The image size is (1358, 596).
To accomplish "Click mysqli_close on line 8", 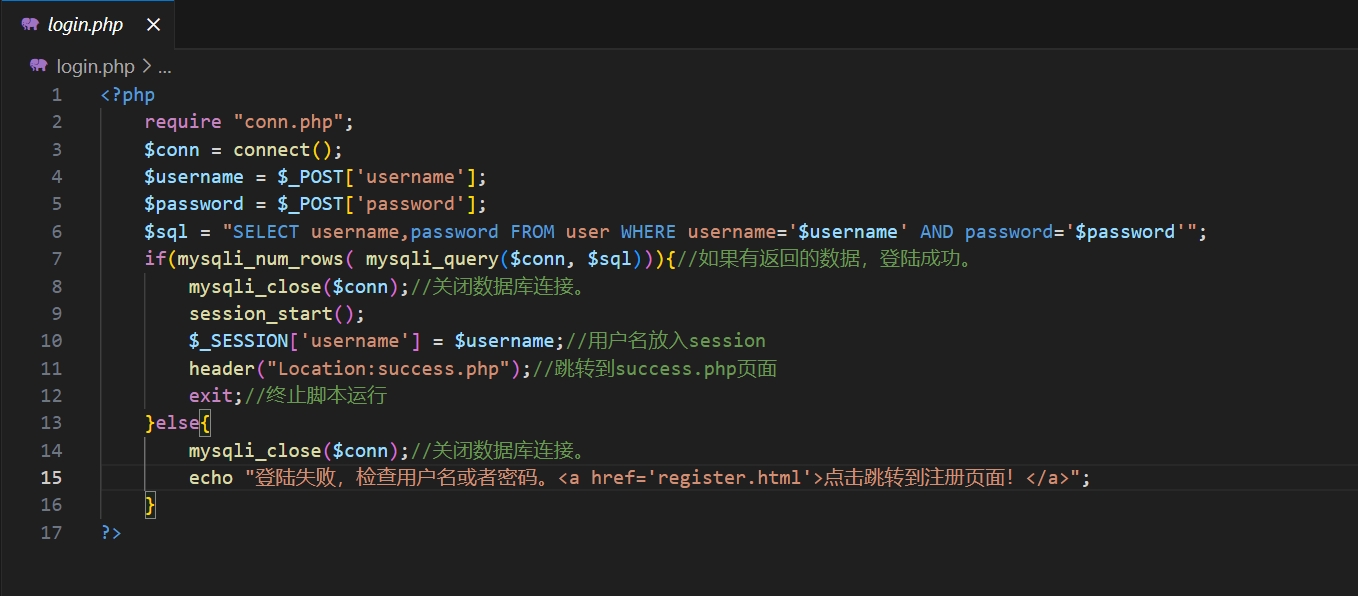I will 255,286.
